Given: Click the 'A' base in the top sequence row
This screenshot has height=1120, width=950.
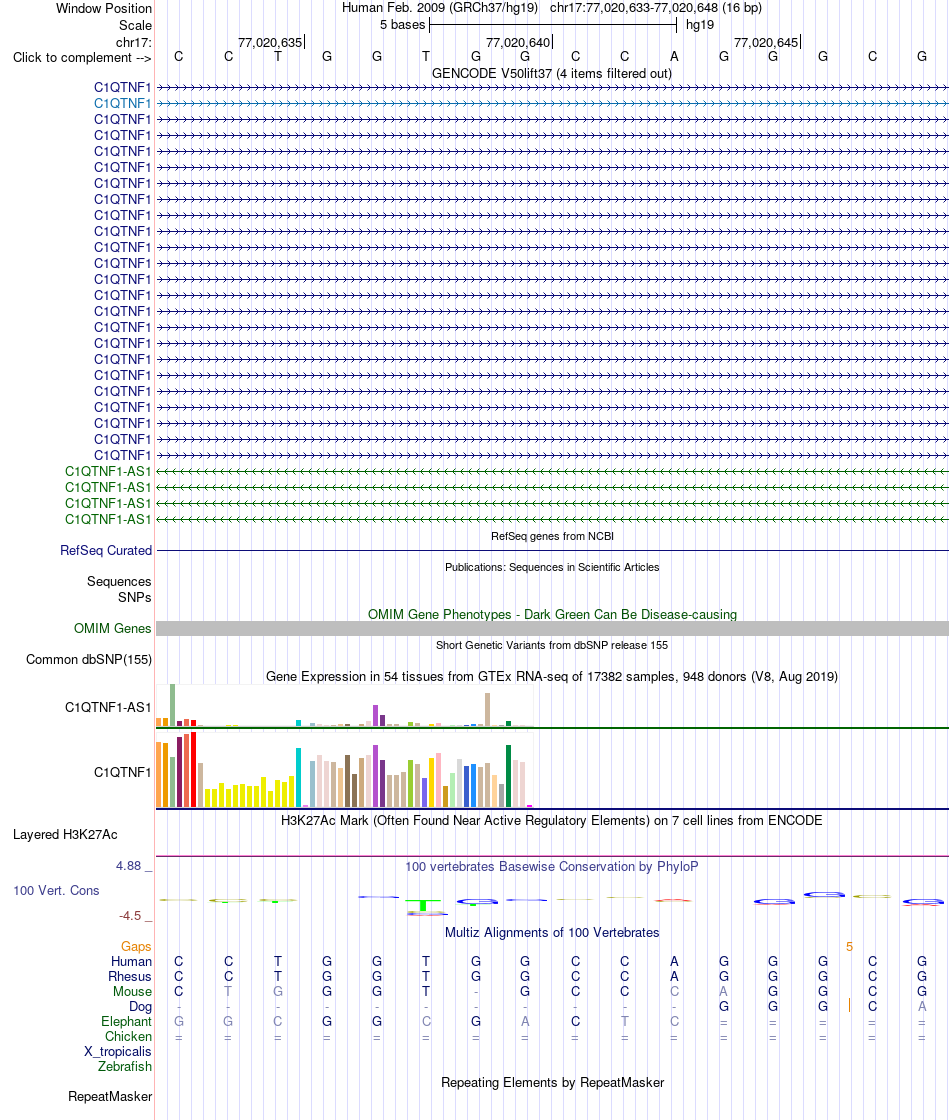Looking at the screenshot, I should pyautogui.click(x=674, y=56).
